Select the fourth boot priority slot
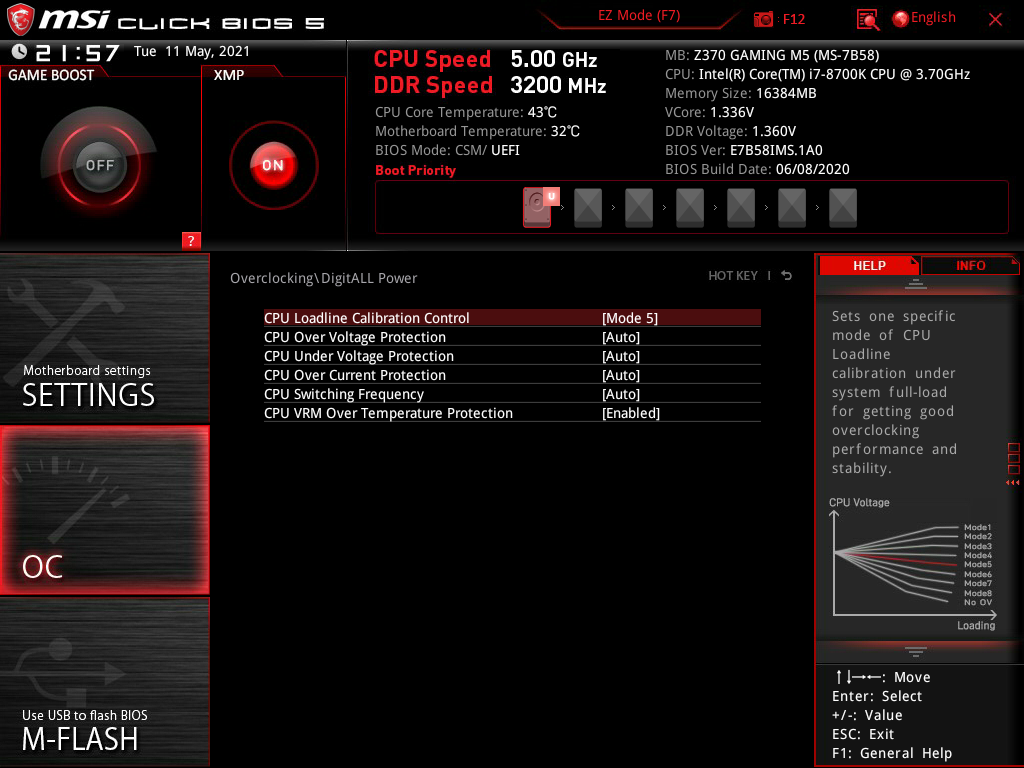This screenshot has width=1024, height=768. pos(690,208)
